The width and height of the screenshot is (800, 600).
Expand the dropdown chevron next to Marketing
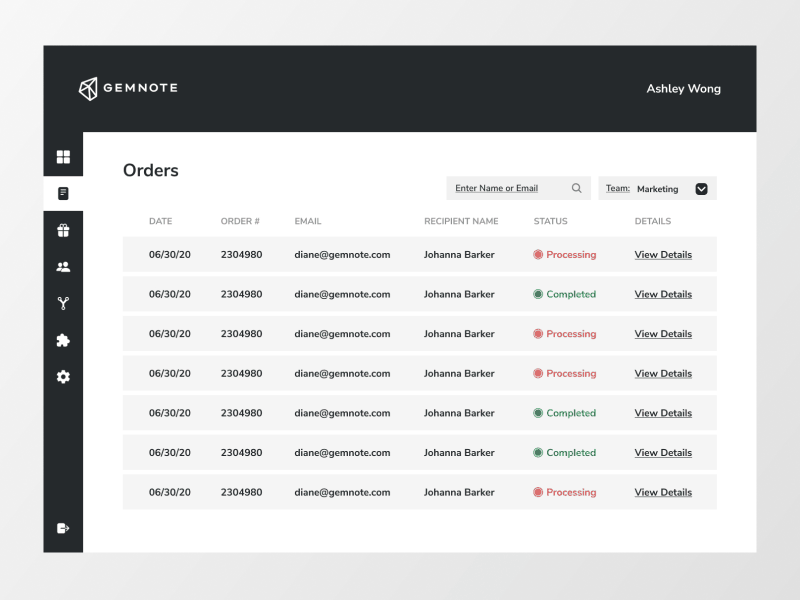coord(701,188)
